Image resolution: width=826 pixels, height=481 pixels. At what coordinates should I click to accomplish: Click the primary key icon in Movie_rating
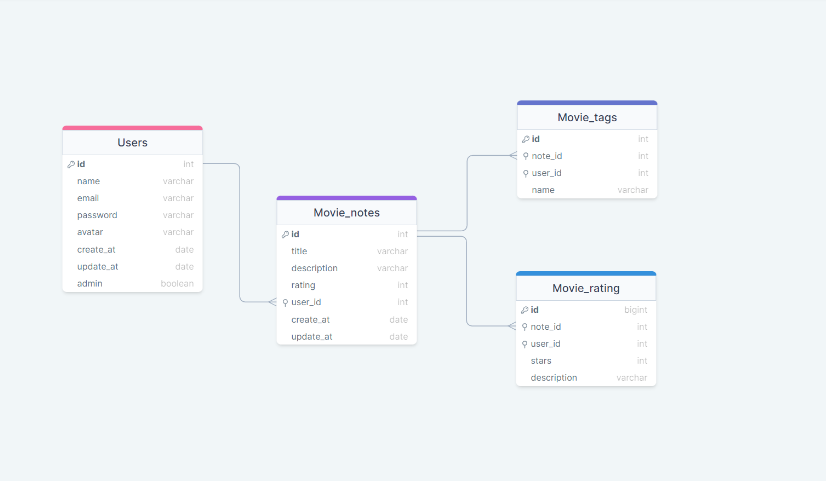(x=525, y=310)
